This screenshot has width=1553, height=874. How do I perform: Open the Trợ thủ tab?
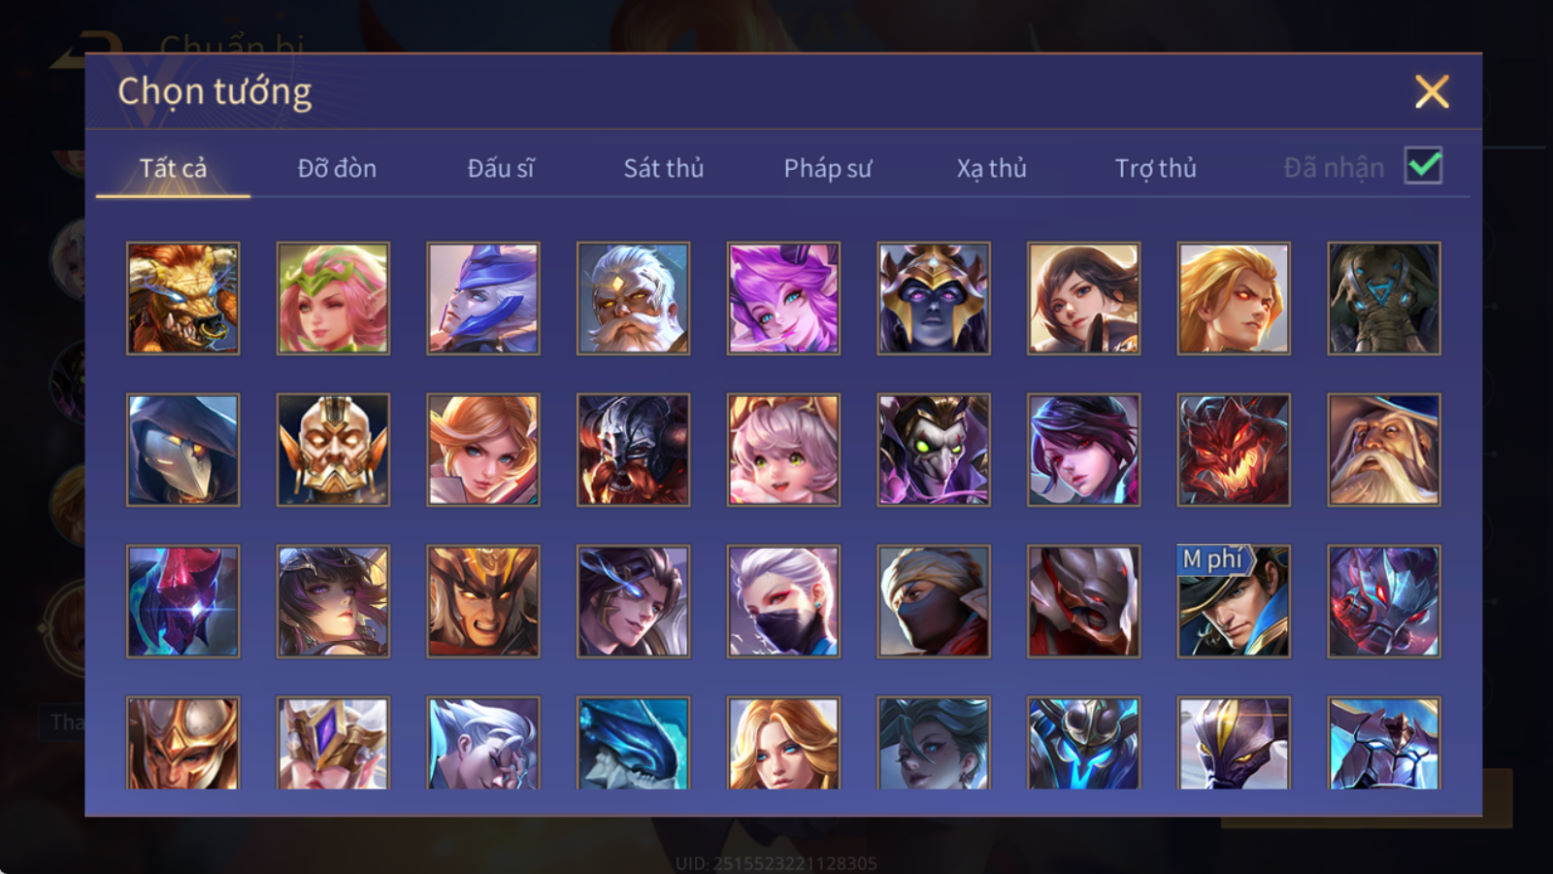click(1155, 168)
